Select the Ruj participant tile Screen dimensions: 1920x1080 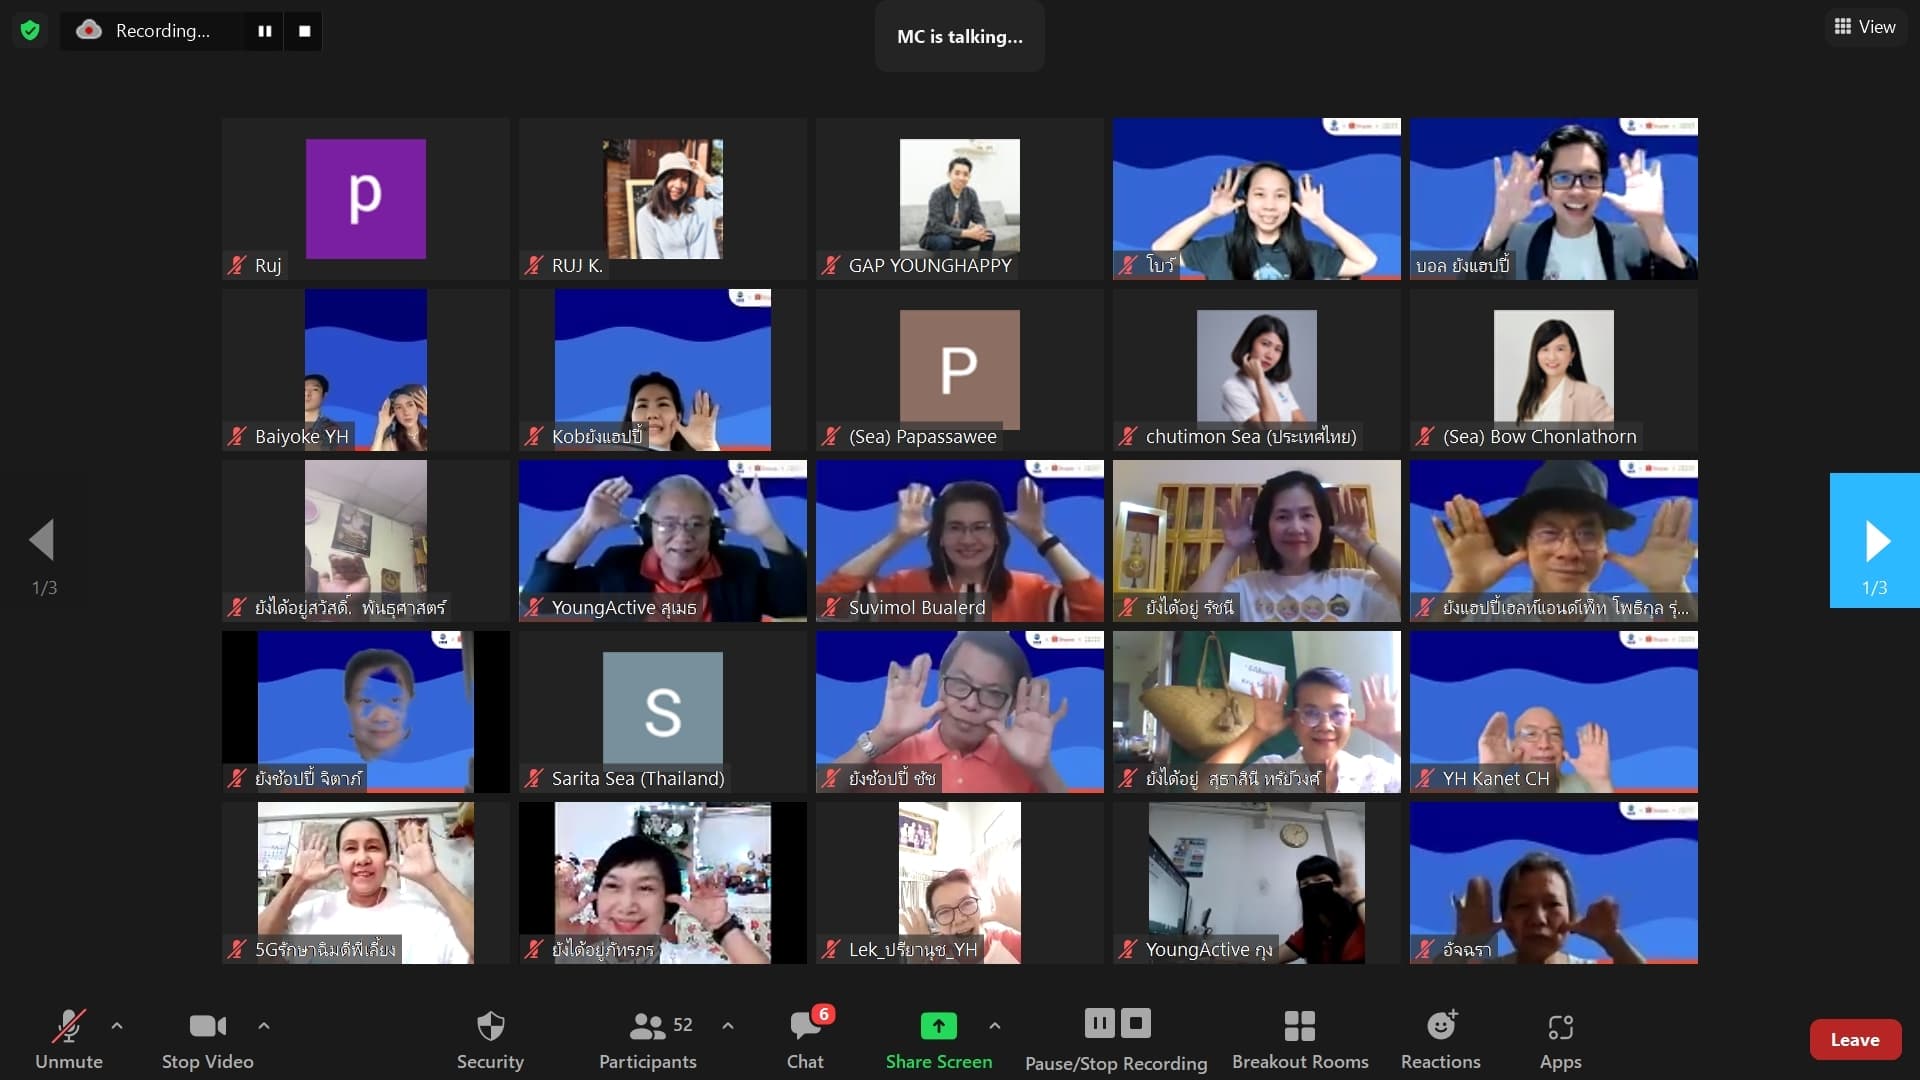(366, 199)
